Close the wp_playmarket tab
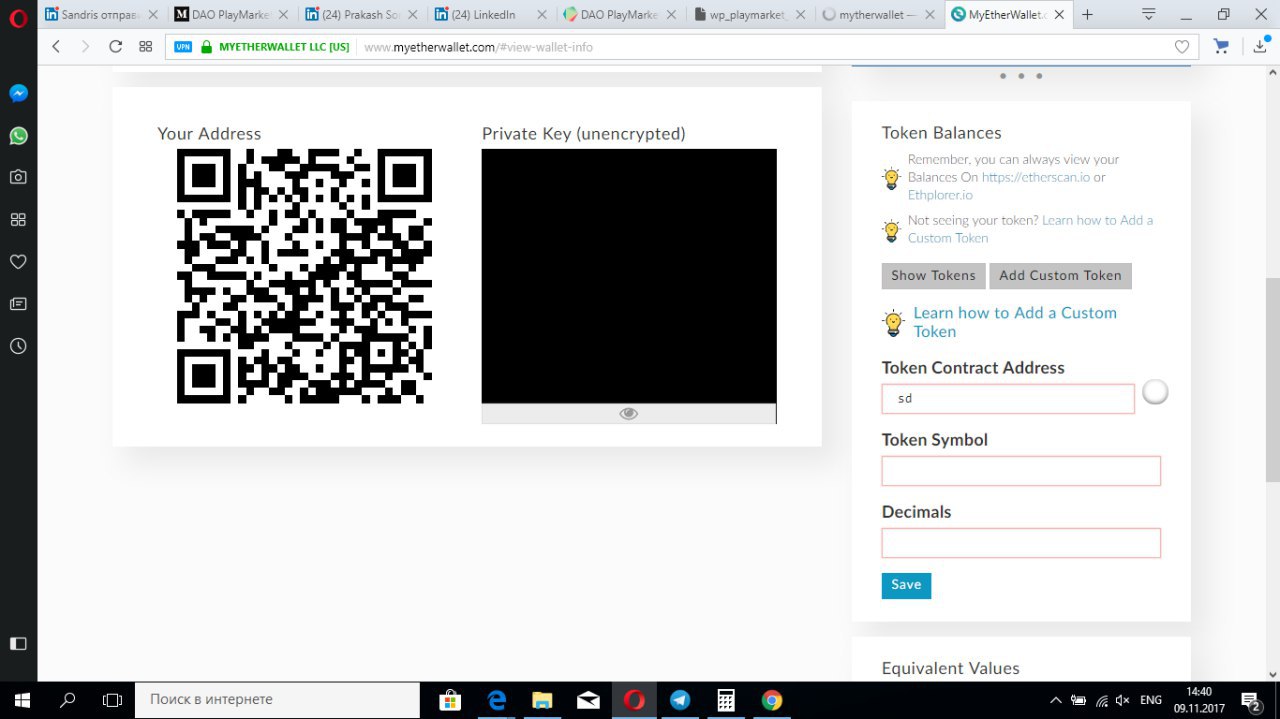This screenshot has height=719, width=1280. point(800,15)
